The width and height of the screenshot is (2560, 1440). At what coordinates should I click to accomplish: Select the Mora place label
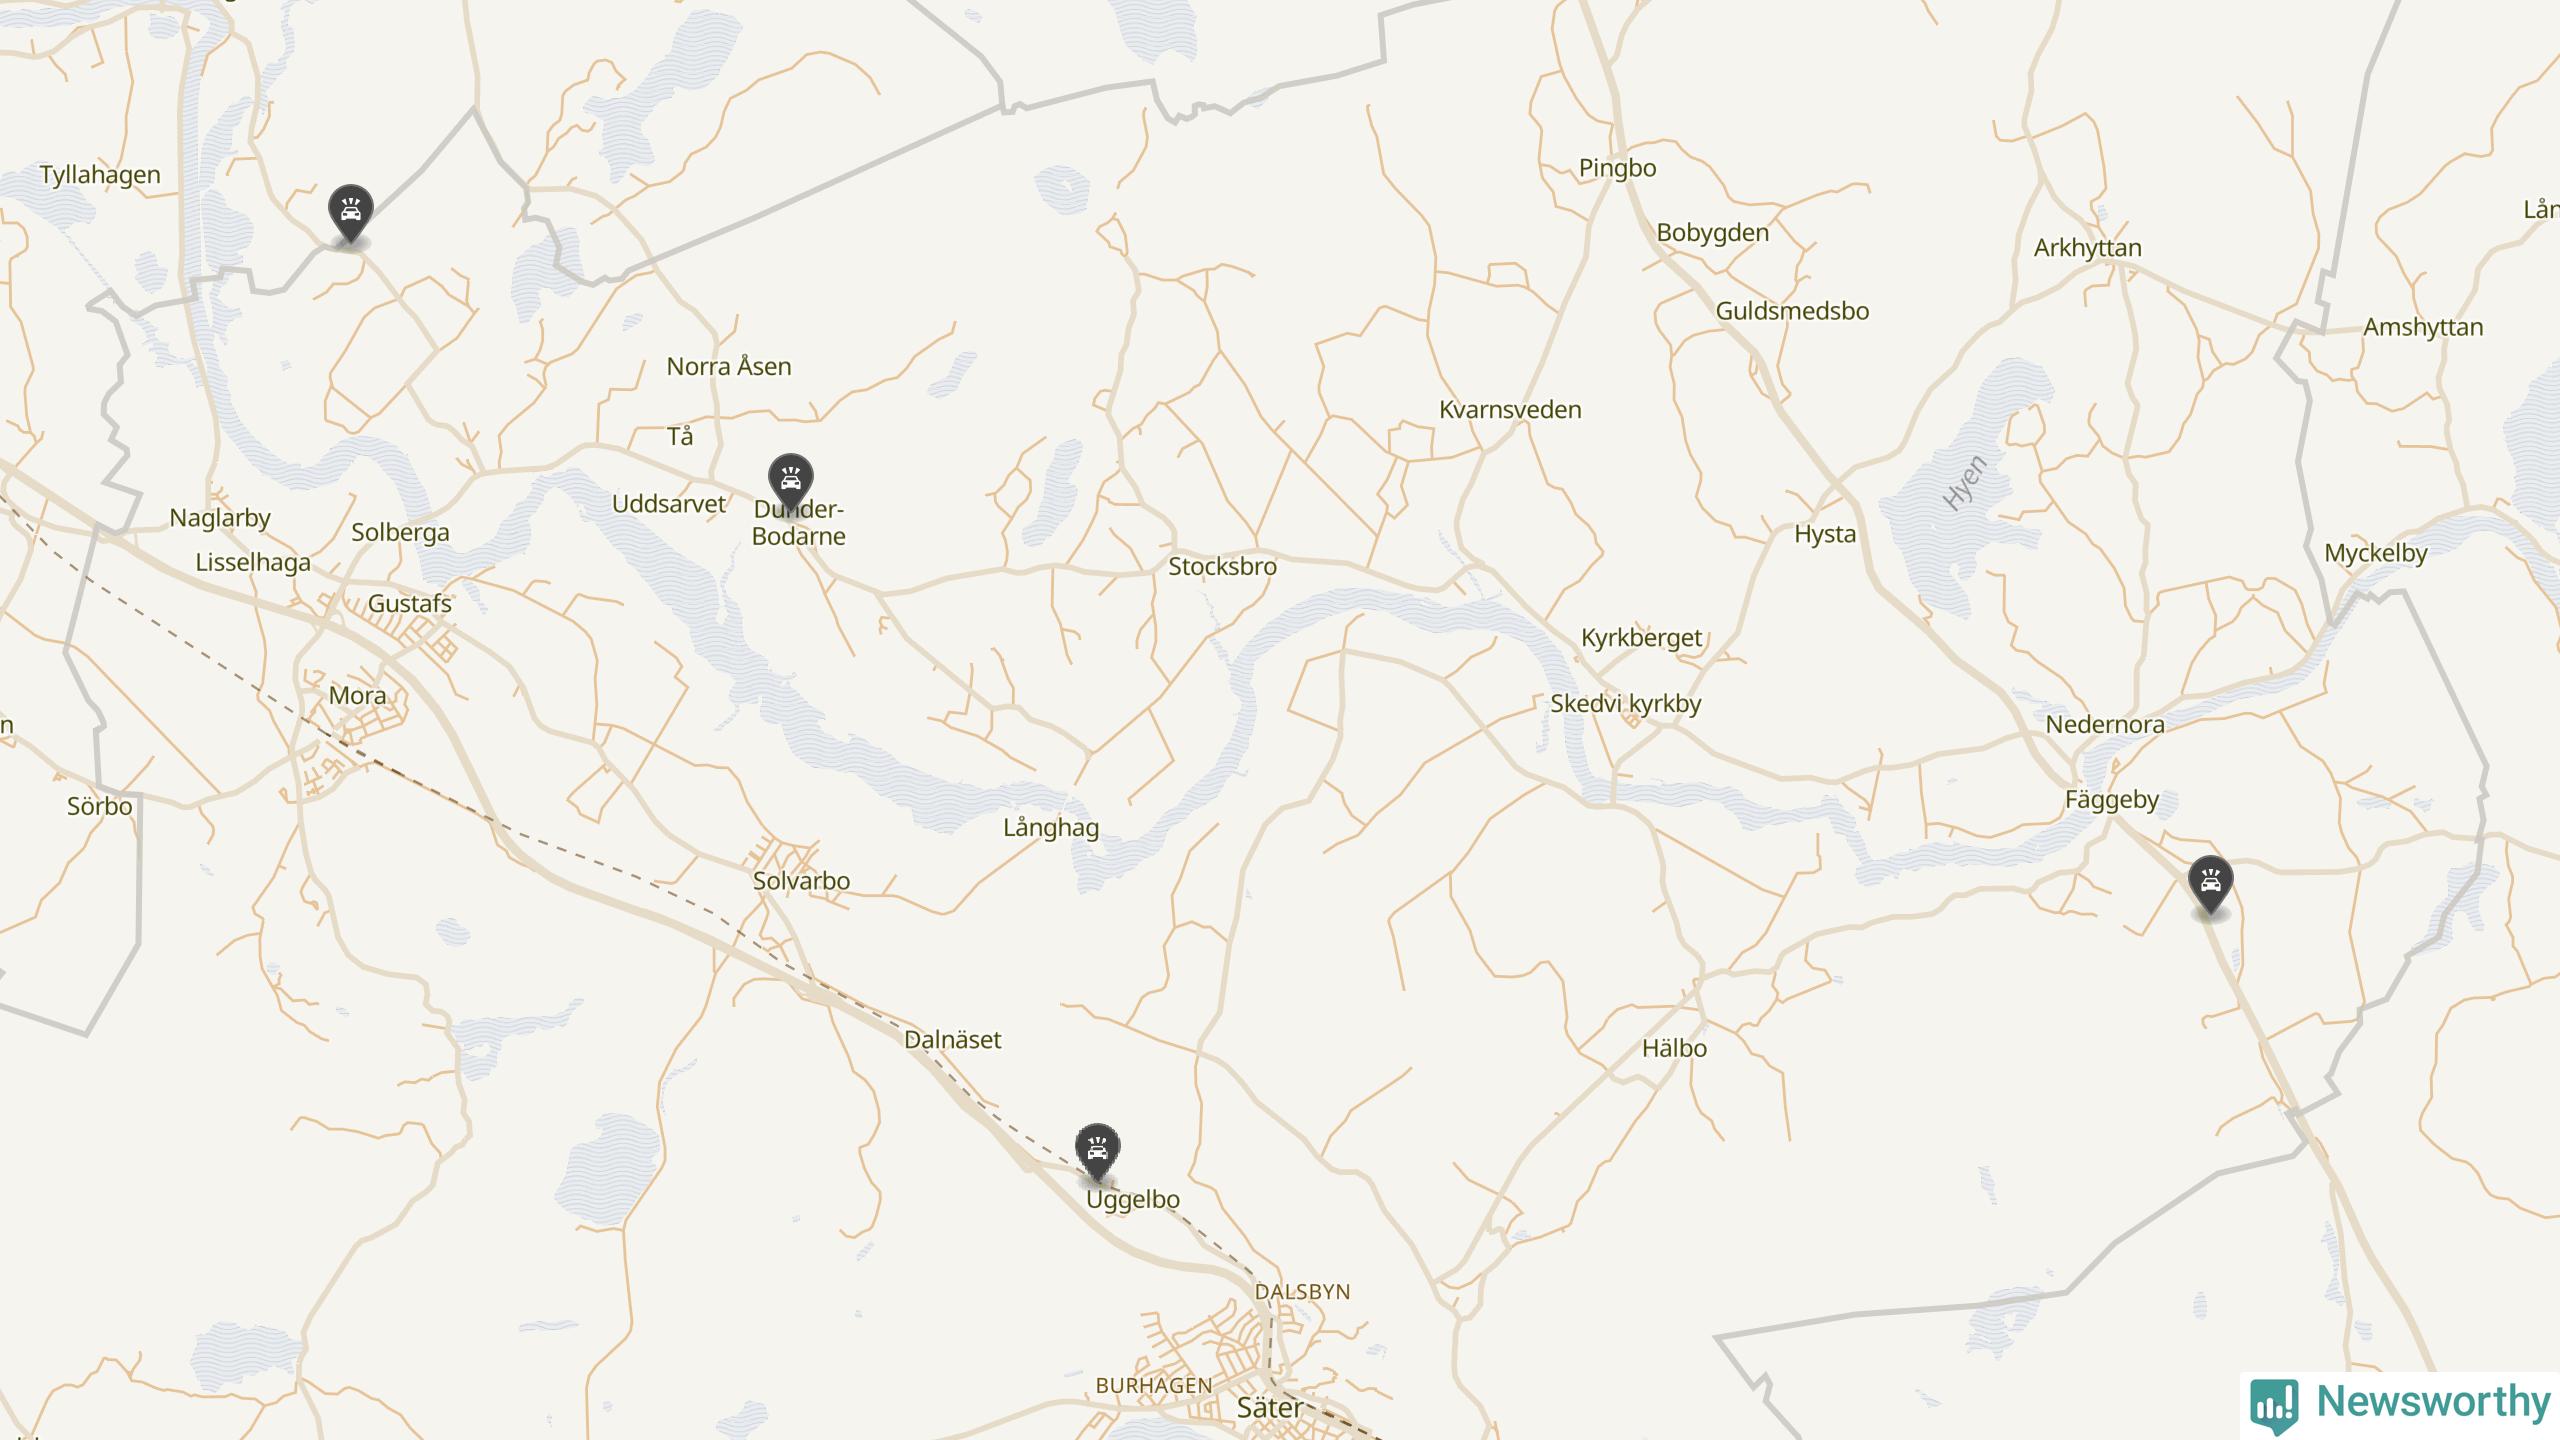pyautogui.click(x=358, y=695)
